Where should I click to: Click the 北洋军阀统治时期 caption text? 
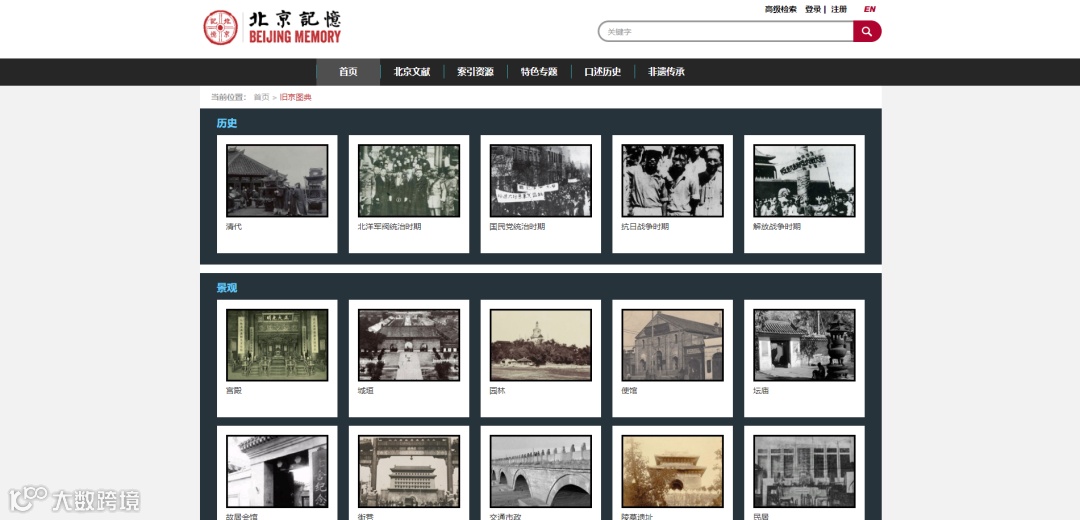[x=390, y=227]
